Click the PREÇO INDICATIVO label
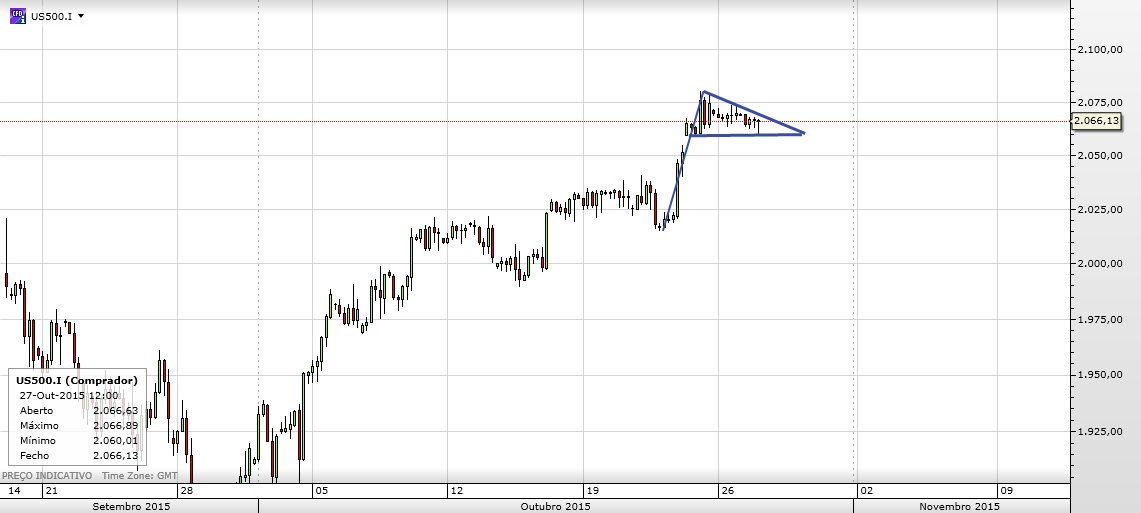This screenshot has height=513, width=1141. [x=47, y=476]
